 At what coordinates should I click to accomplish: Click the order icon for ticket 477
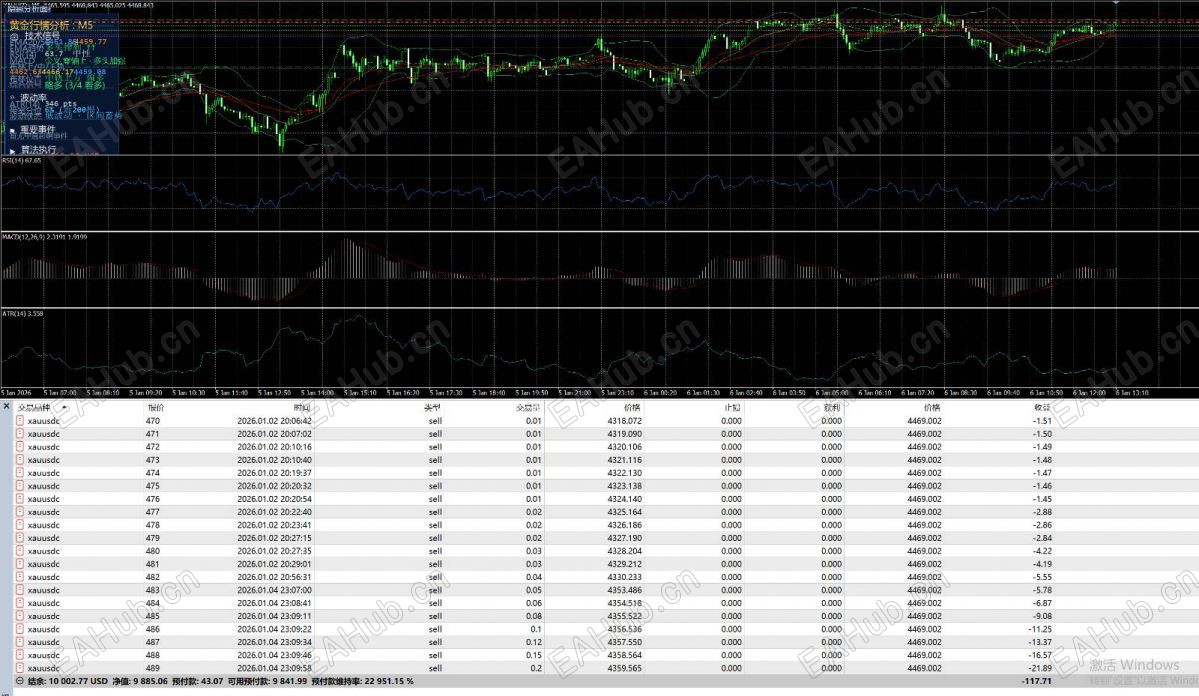pos(20,512)
